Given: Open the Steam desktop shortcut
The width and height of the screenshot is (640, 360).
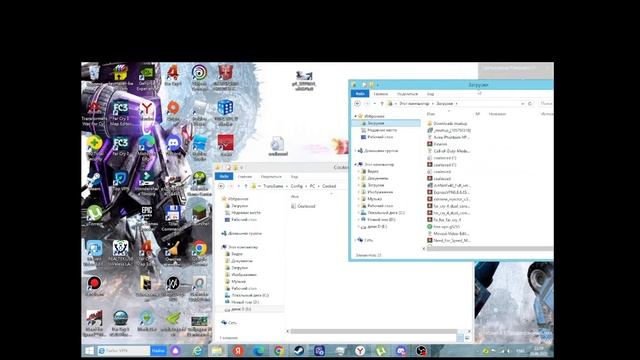Looking at the screenshot, I should [94, 181].
